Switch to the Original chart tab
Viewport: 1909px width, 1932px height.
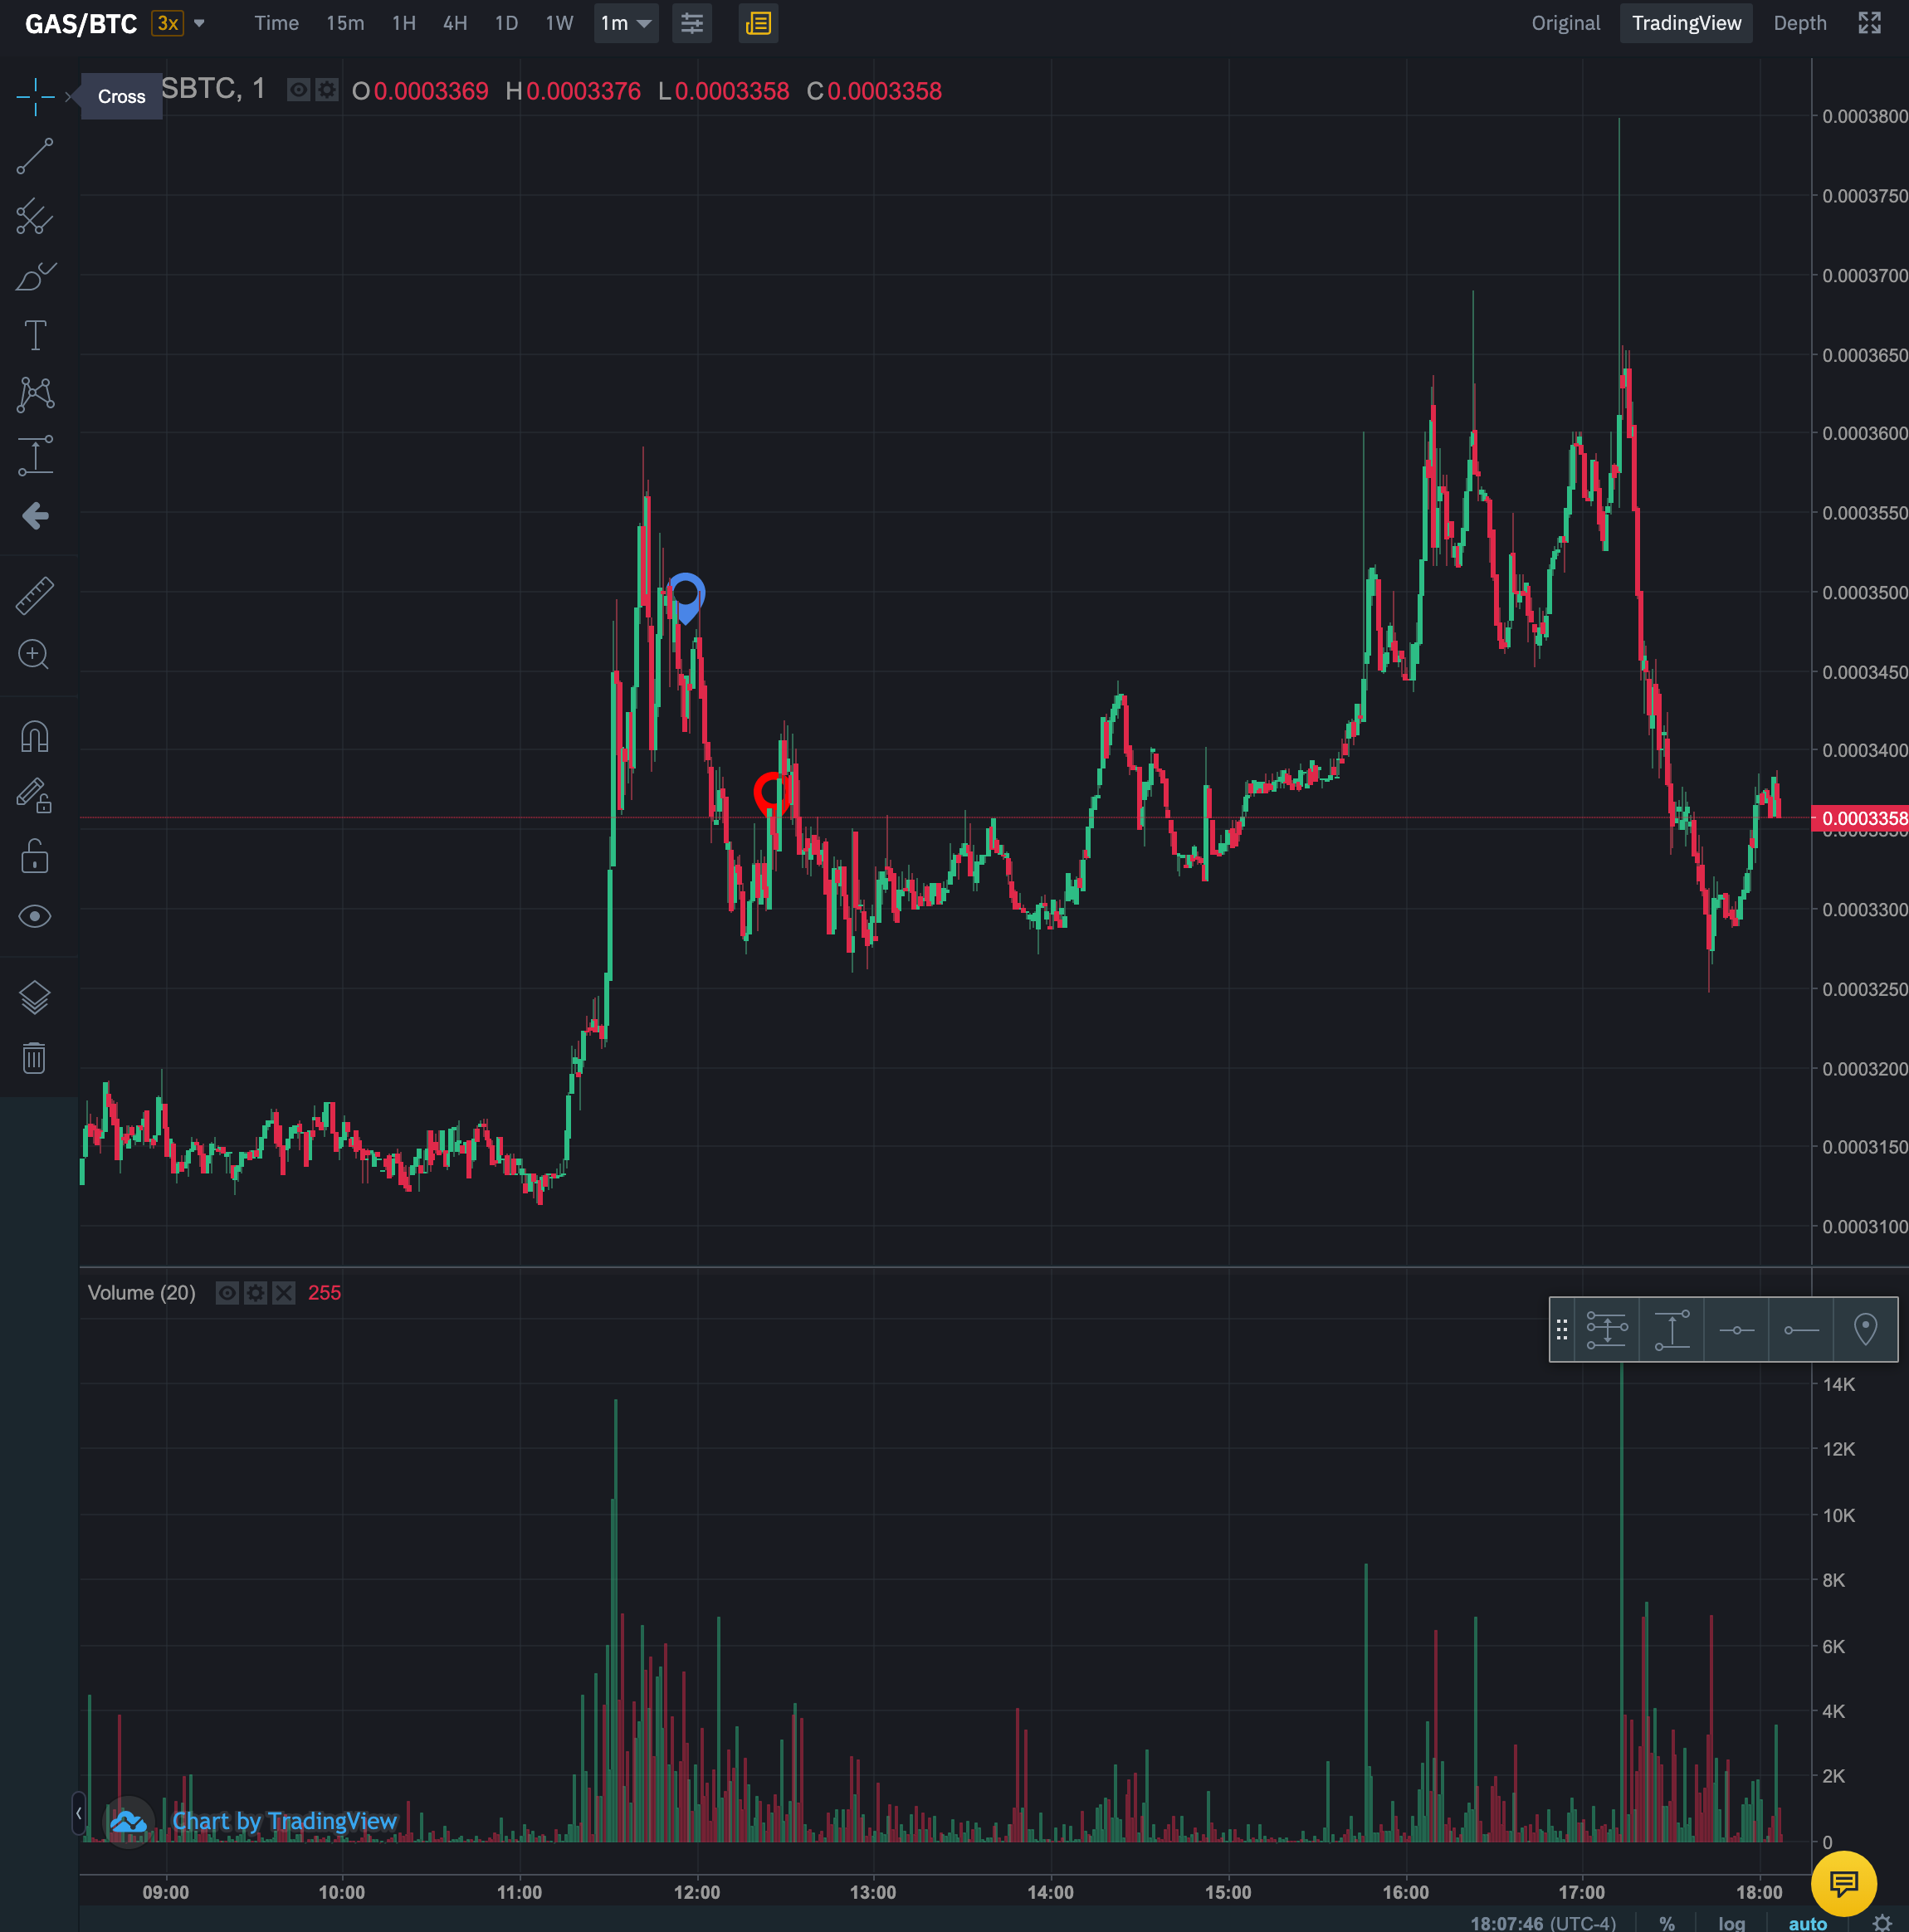(1565, 23)
